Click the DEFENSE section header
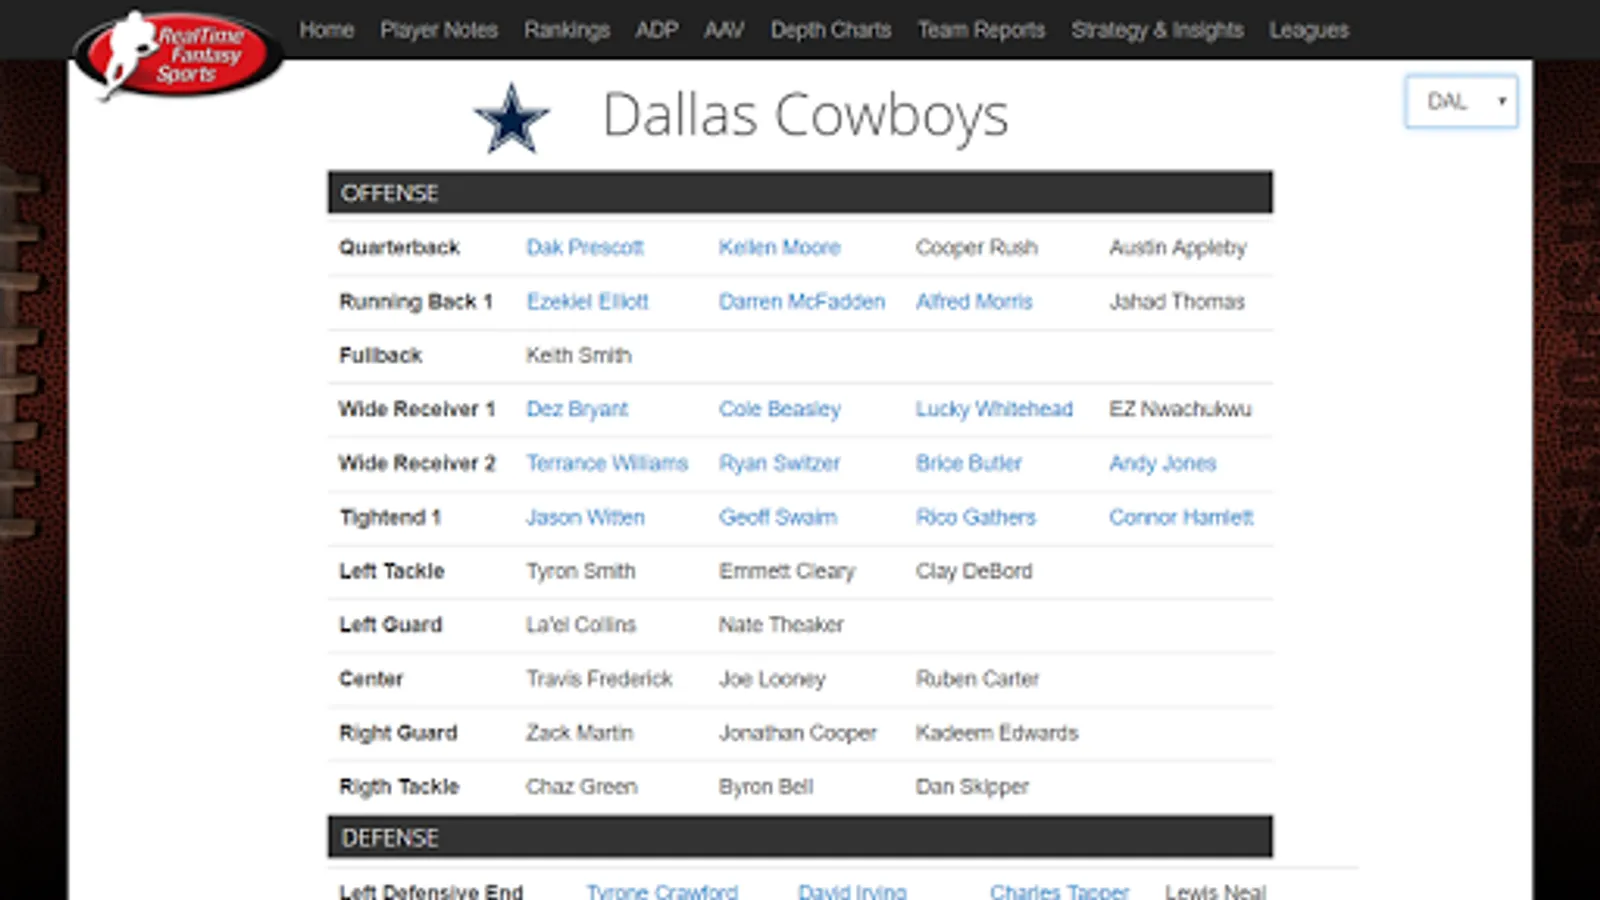The height and width of the screenshot is (900, 1600). pyautogui.click(x=800, y=837)
